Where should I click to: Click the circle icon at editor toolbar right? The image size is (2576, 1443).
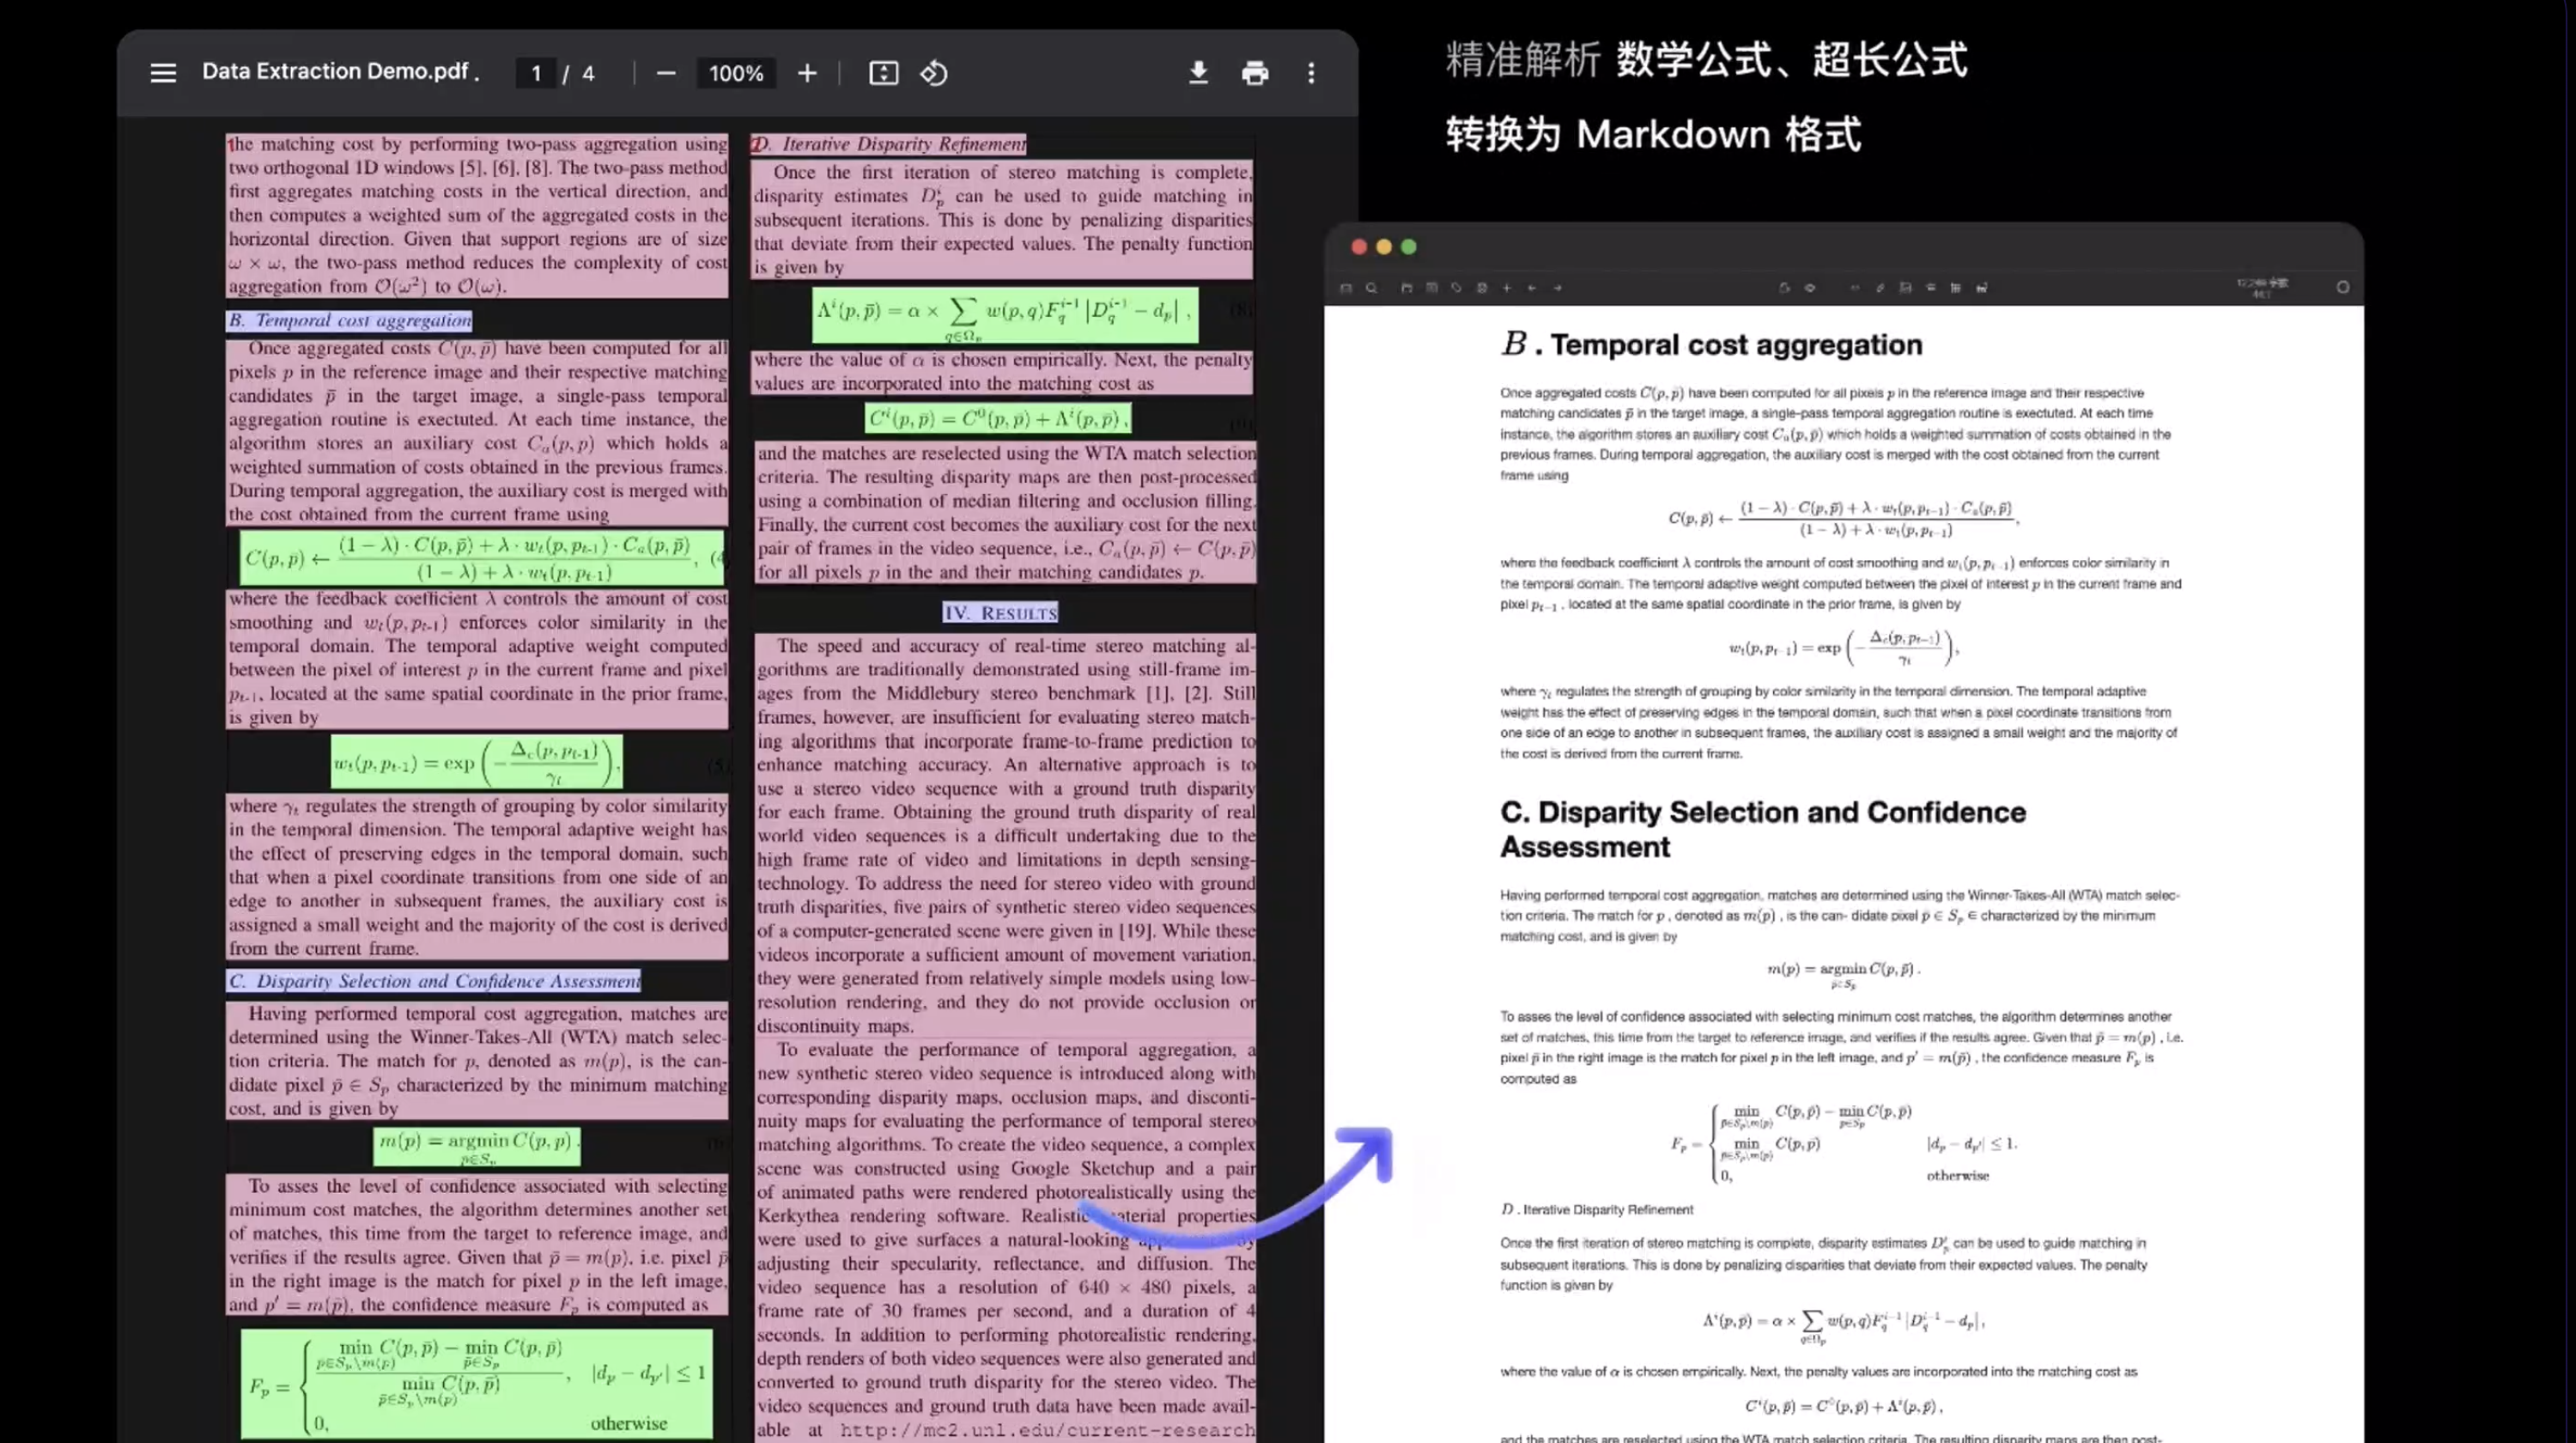pyautogui.click(x=2343, y=288)
